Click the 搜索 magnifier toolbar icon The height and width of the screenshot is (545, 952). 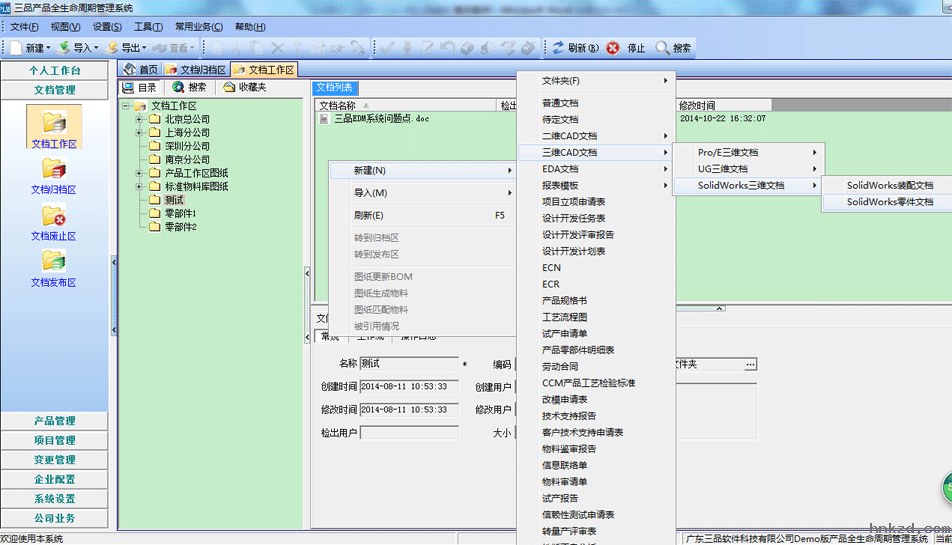point(662,47)
